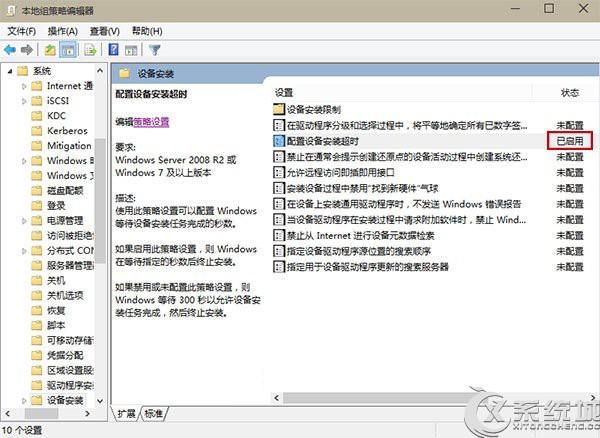The width and height of the screenshot is (600, 438).
Task: Sort by the 状态 column header
Action: tap(570, 93)
